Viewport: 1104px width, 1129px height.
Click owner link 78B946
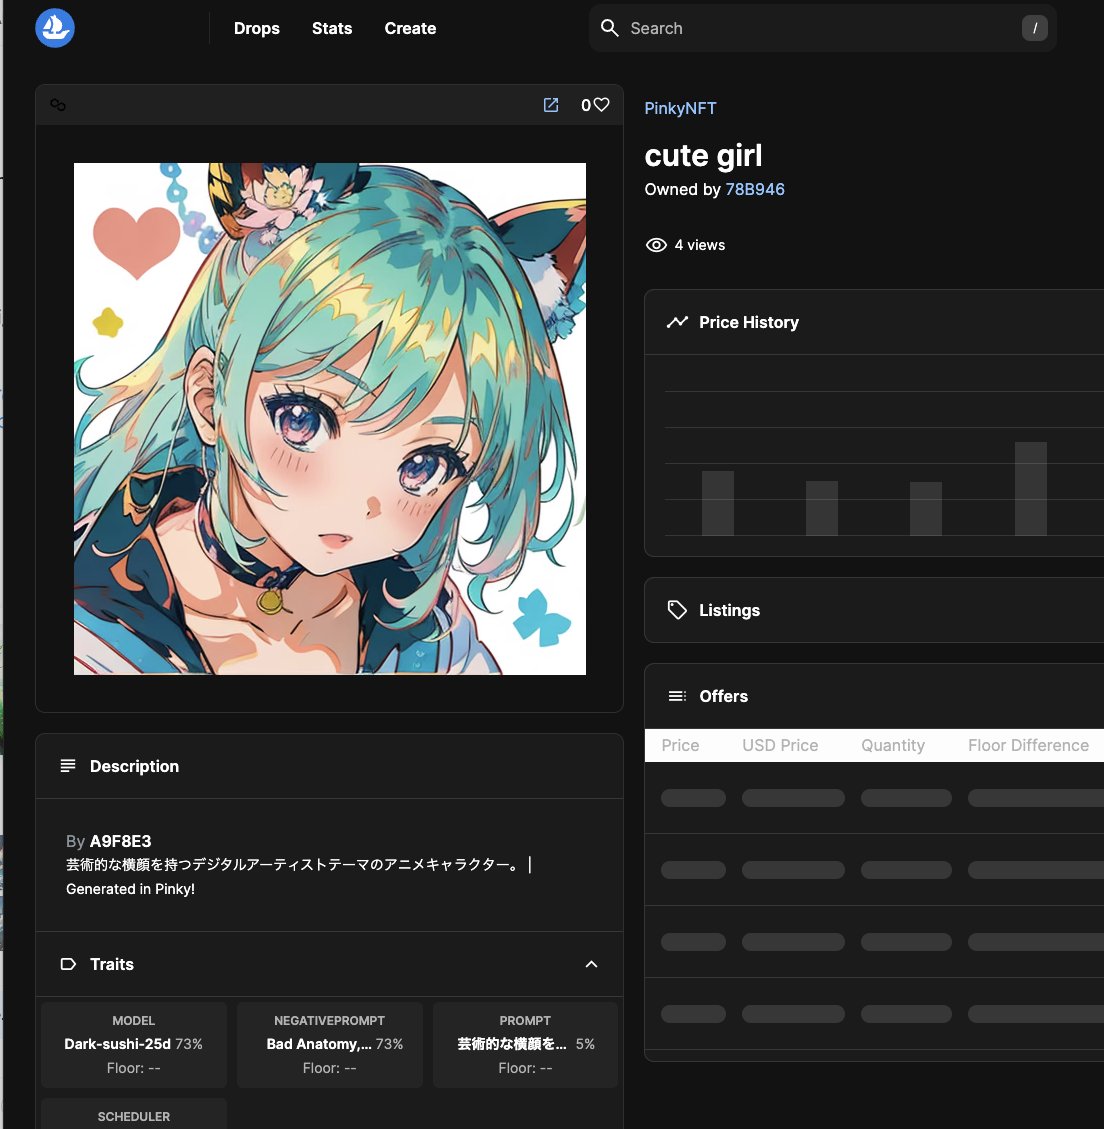[x=755, y=189]
